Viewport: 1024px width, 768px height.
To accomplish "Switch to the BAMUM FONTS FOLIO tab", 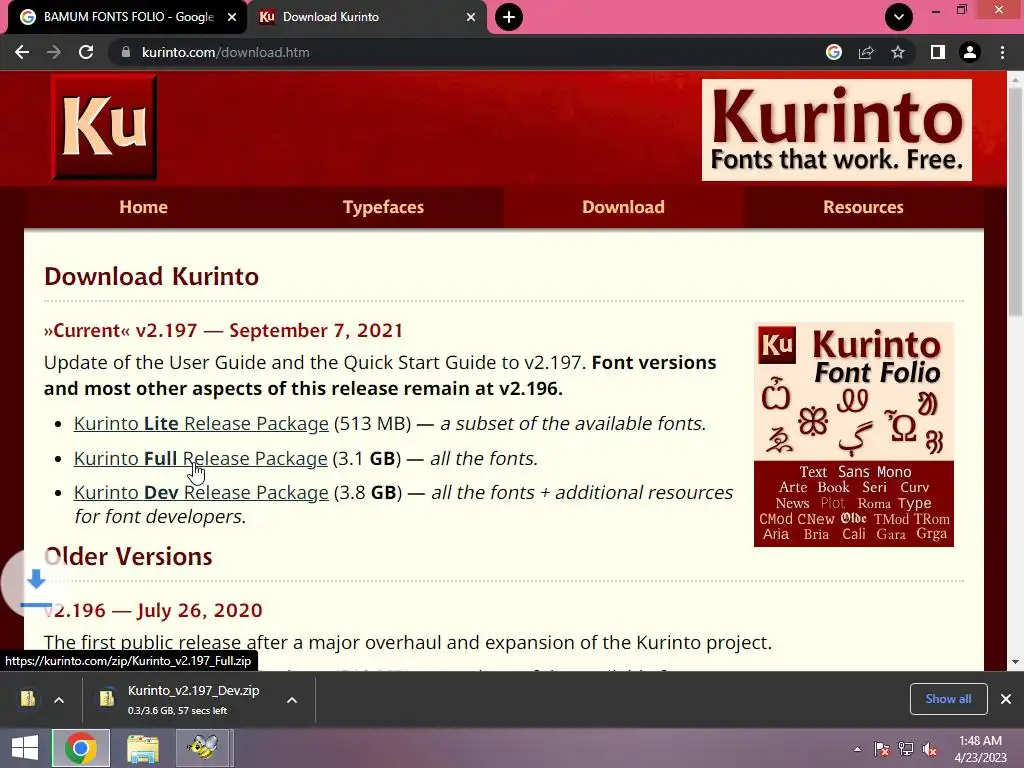I will pyautogui.click(x=127, y=17).
